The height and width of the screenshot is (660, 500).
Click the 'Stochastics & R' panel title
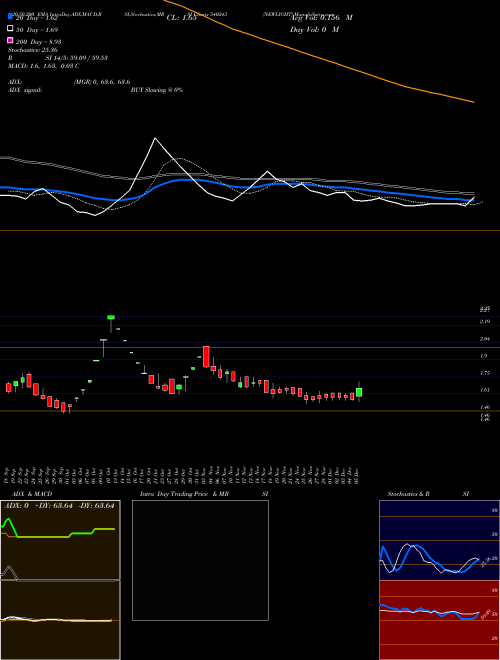pos(409,494)
